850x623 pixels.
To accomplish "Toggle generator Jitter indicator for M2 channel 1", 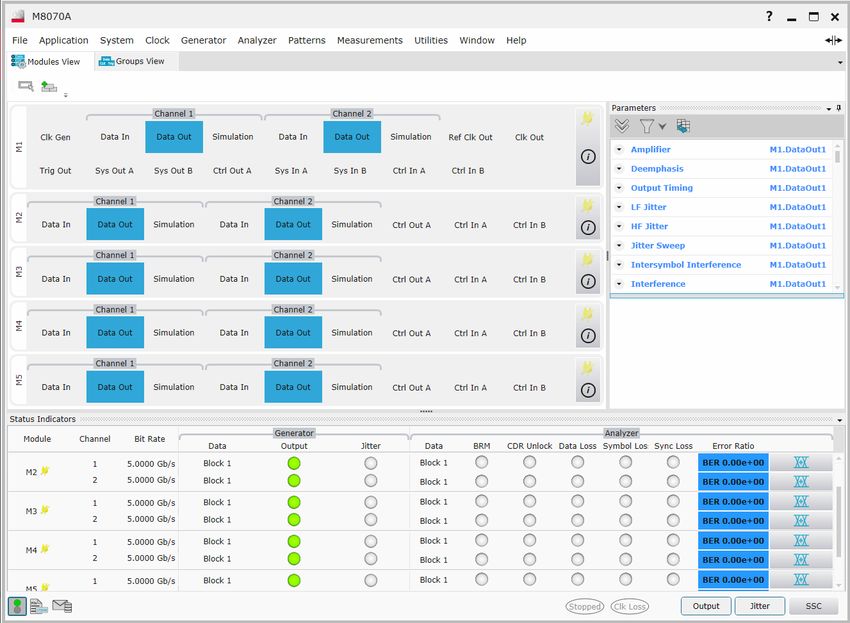I will pyautogui.click(x=371, y=464).
